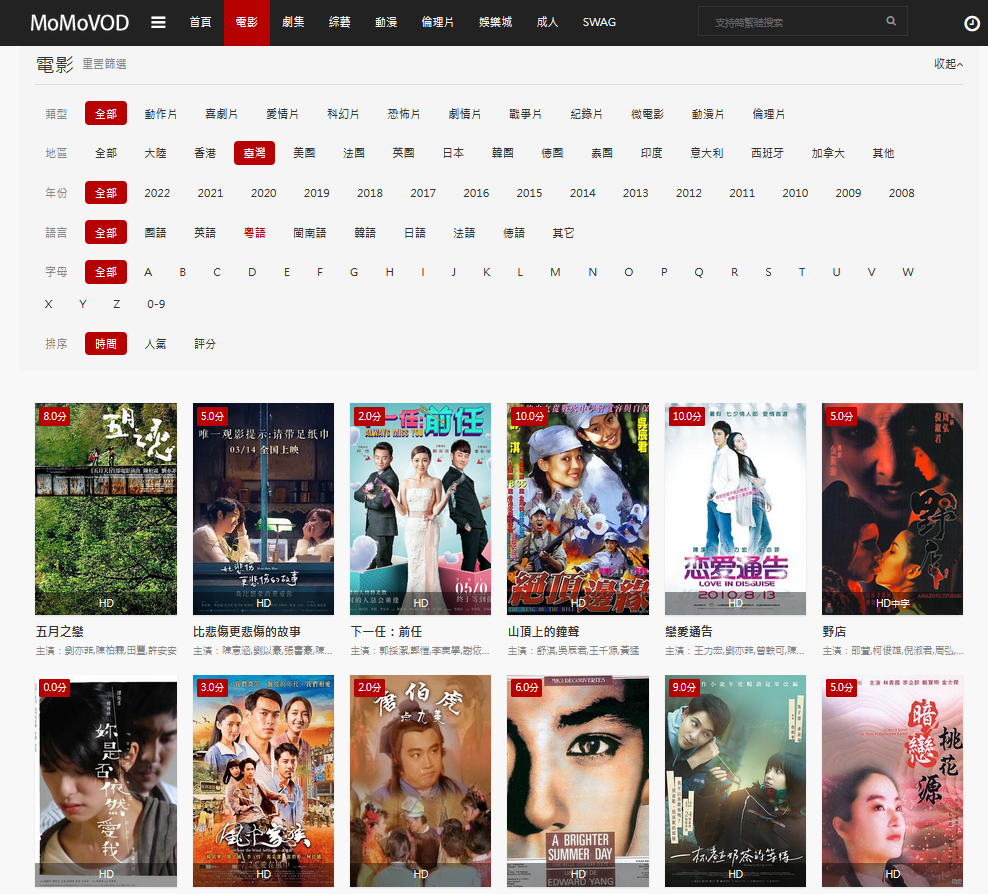Click the search keyword input field

pyautogui.click(x=795, y=21)
